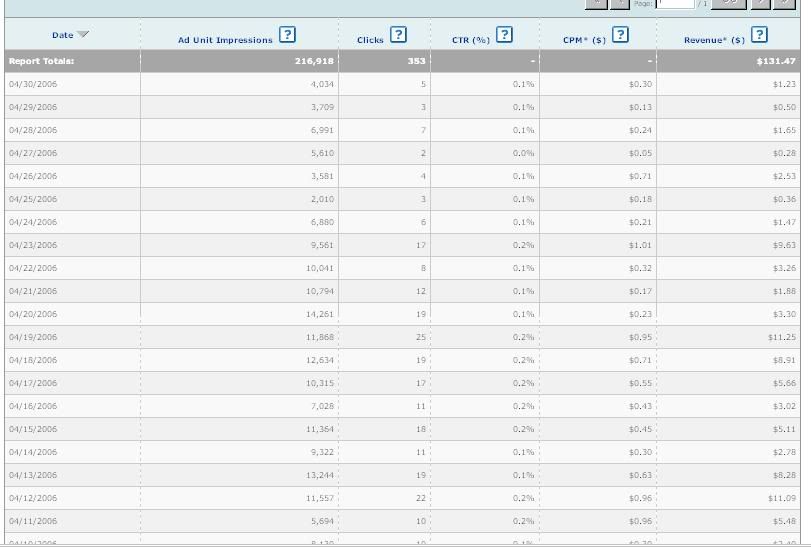Jump to the first page of results
The image size is (811, 547).
596,4
